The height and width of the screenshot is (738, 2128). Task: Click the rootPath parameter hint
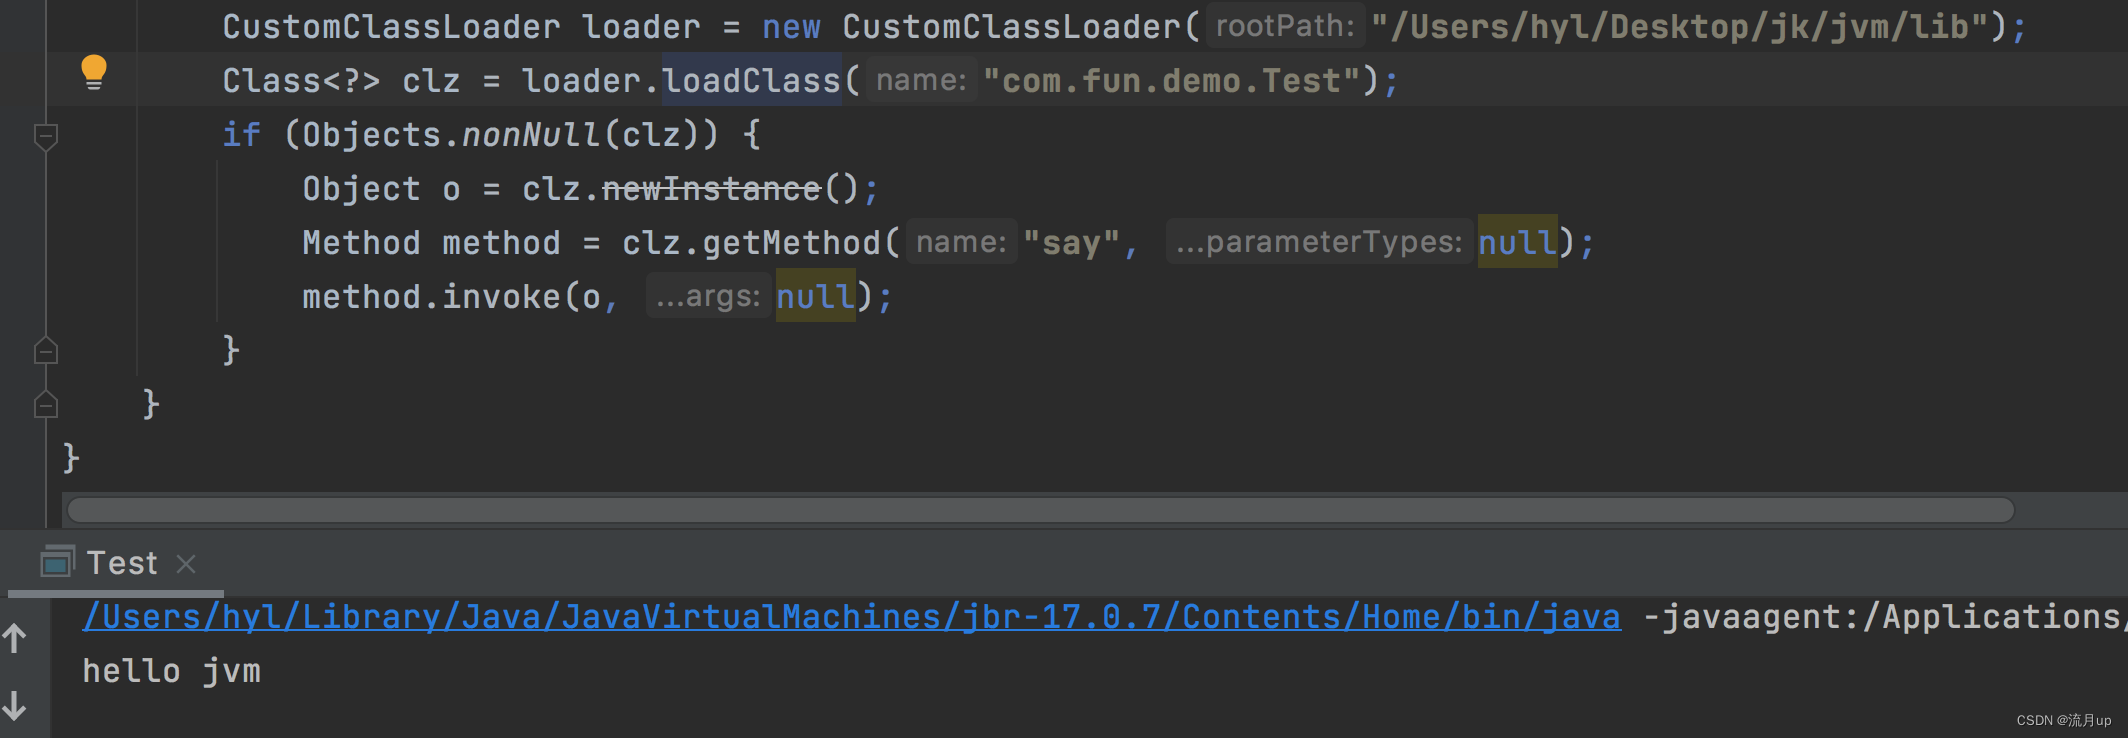tap(1285, 26)
